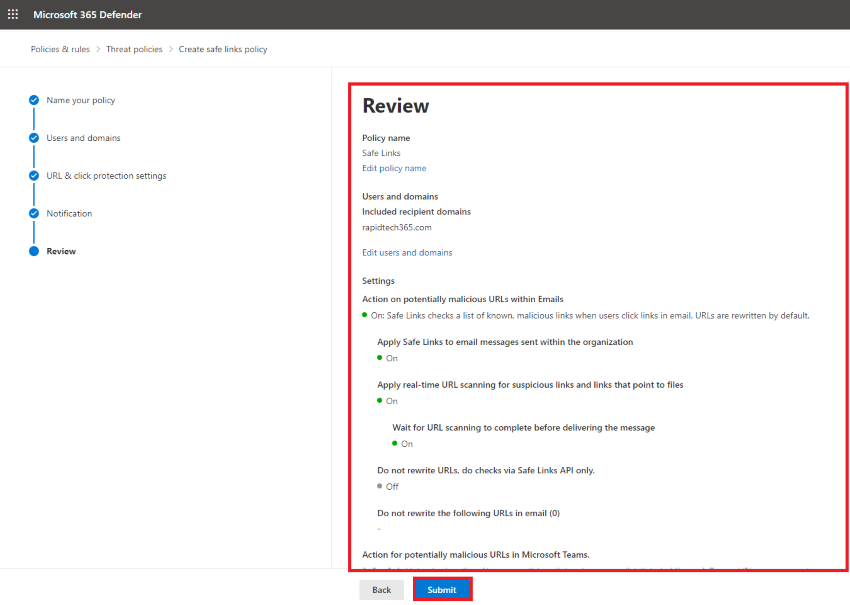Click the On: Safe Links checks description
Image resolution: width=850 pixels, height=605 pixels.
pos(586,316)
